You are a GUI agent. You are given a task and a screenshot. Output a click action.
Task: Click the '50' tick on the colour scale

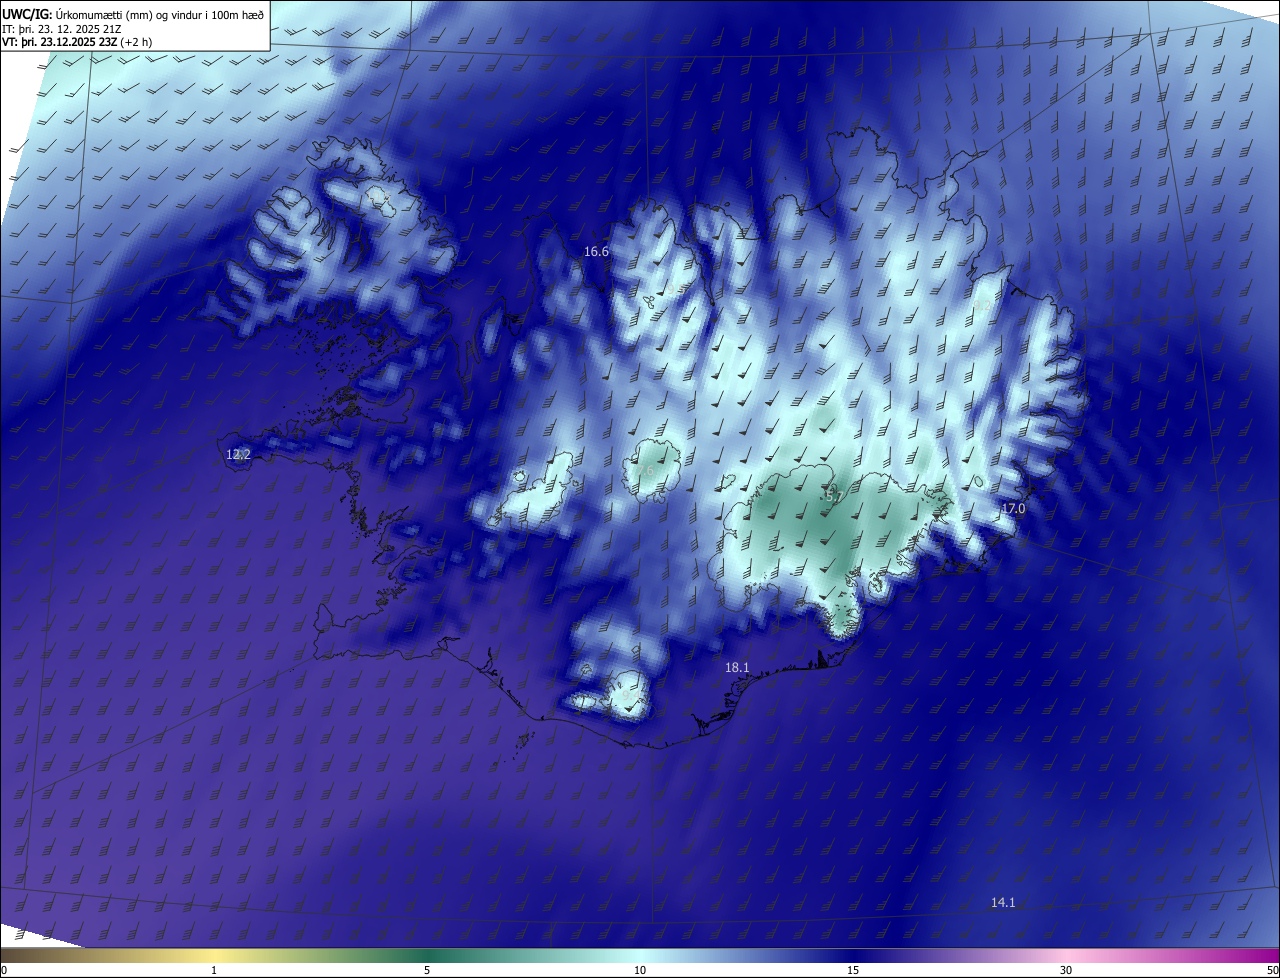(x=1272, y=970)
